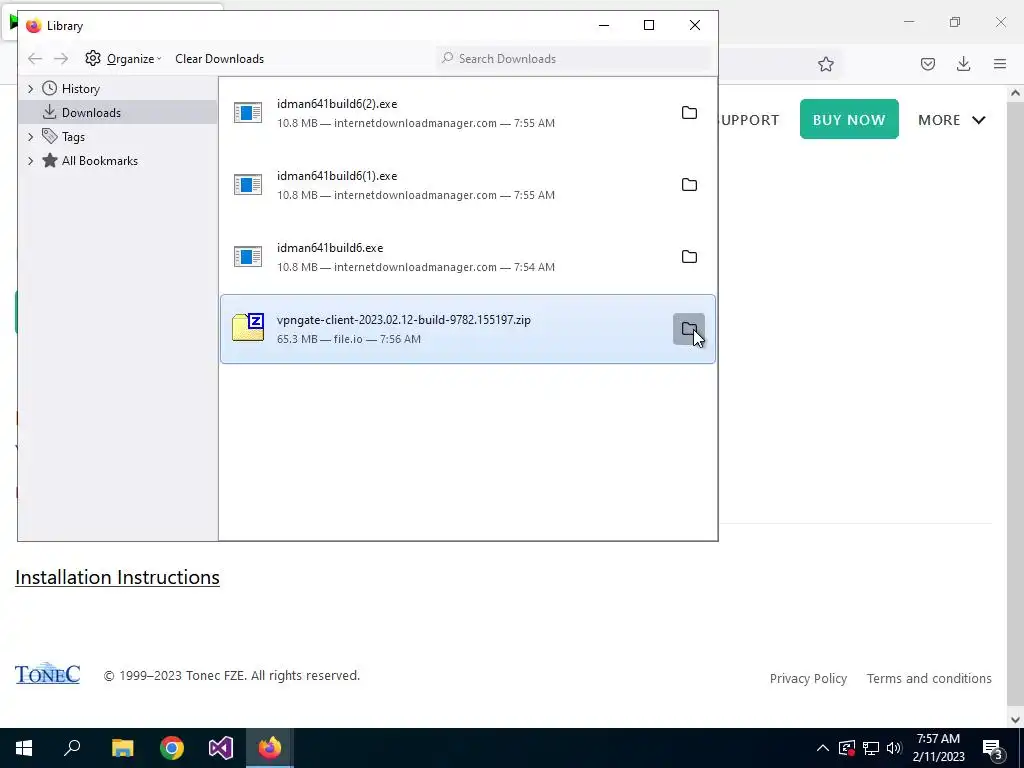Open the Installation Instructions link
This screenshot has height=768, width=1024.
click(x=118, y=577)
